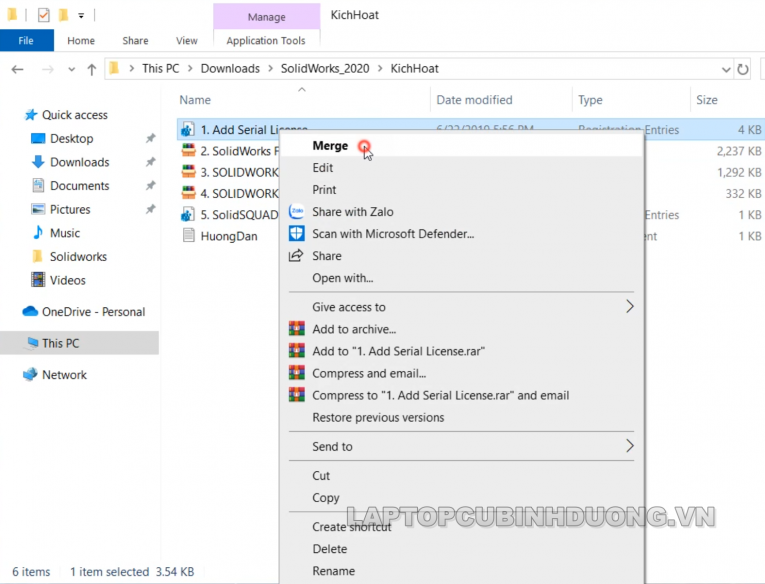
Task: Click the Zalo icon in context menu
Action: point(297,211)
